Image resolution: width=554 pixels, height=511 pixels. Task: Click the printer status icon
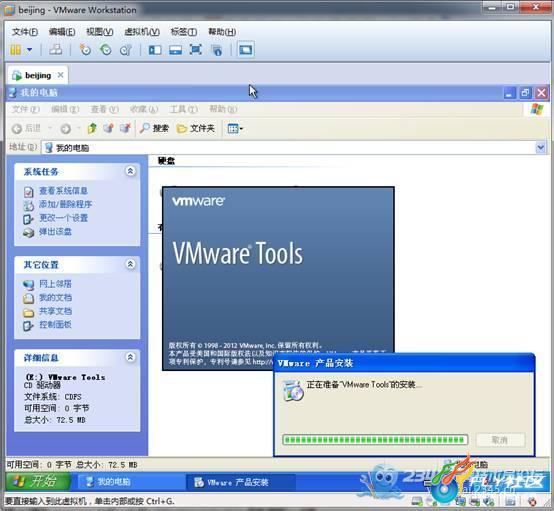tap(475, 501)
